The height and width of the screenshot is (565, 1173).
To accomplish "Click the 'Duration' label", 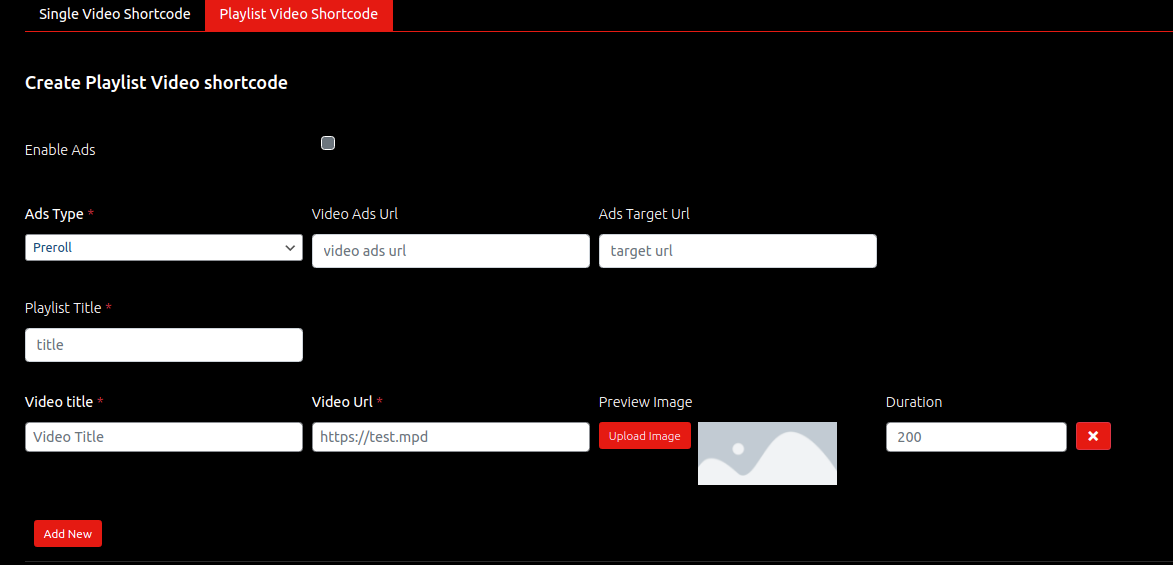I will [914, 402].
